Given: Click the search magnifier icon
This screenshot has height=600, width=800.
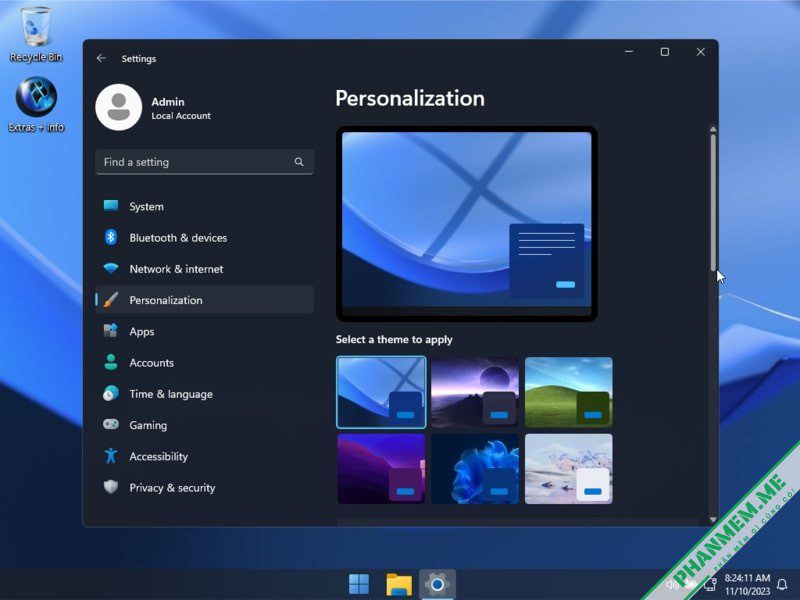Looking at the screenshot, I should click(299, 162).
